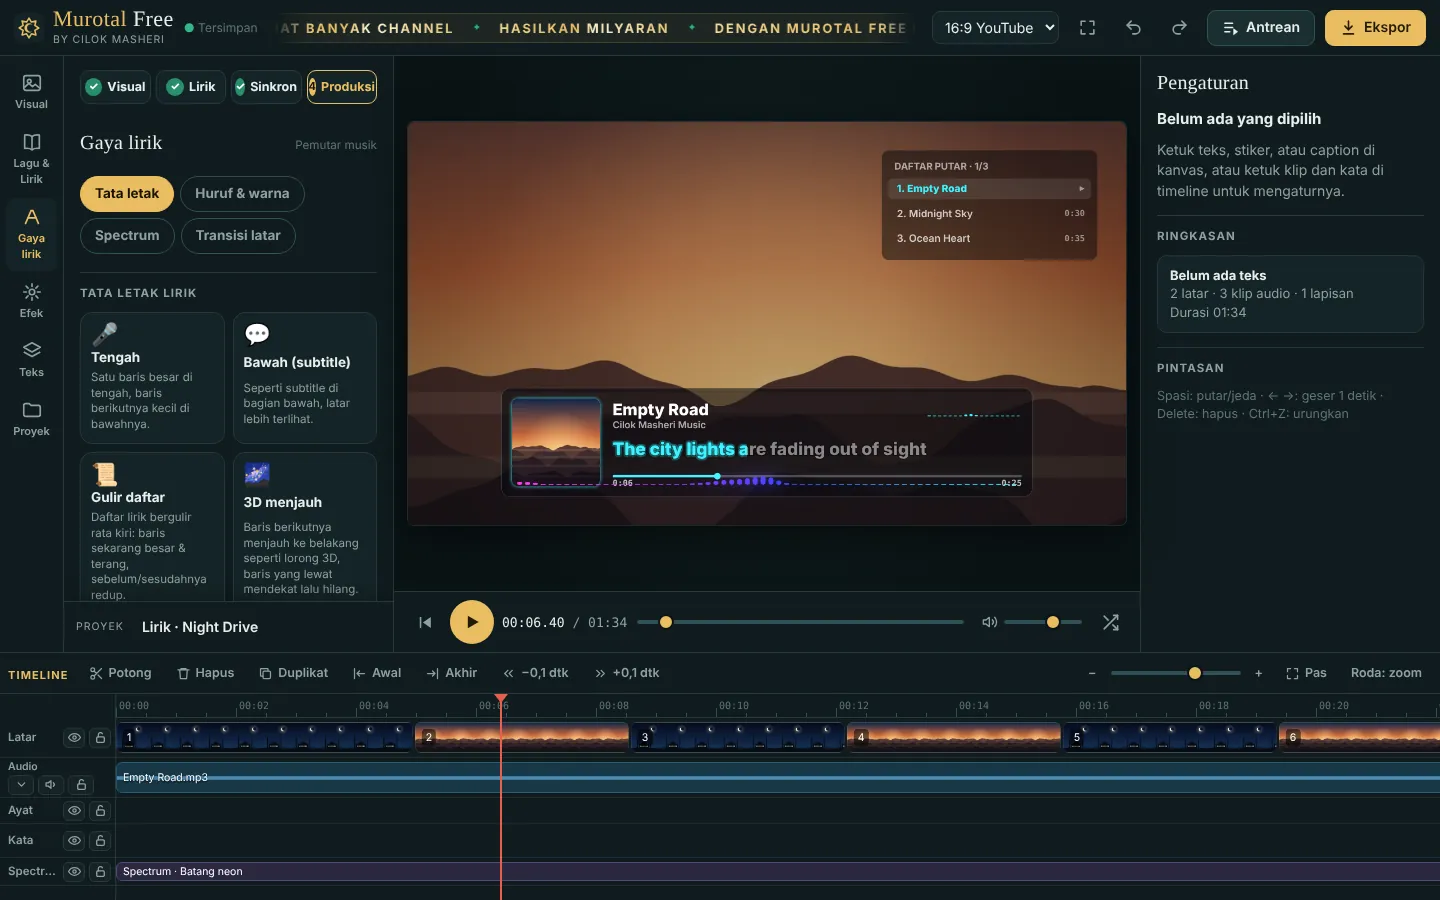Image resolution: width=1440 pixels, height=900 pixels.
Task: Open the Visual panel in the sidebar
Action: click(x=31, y=91)
